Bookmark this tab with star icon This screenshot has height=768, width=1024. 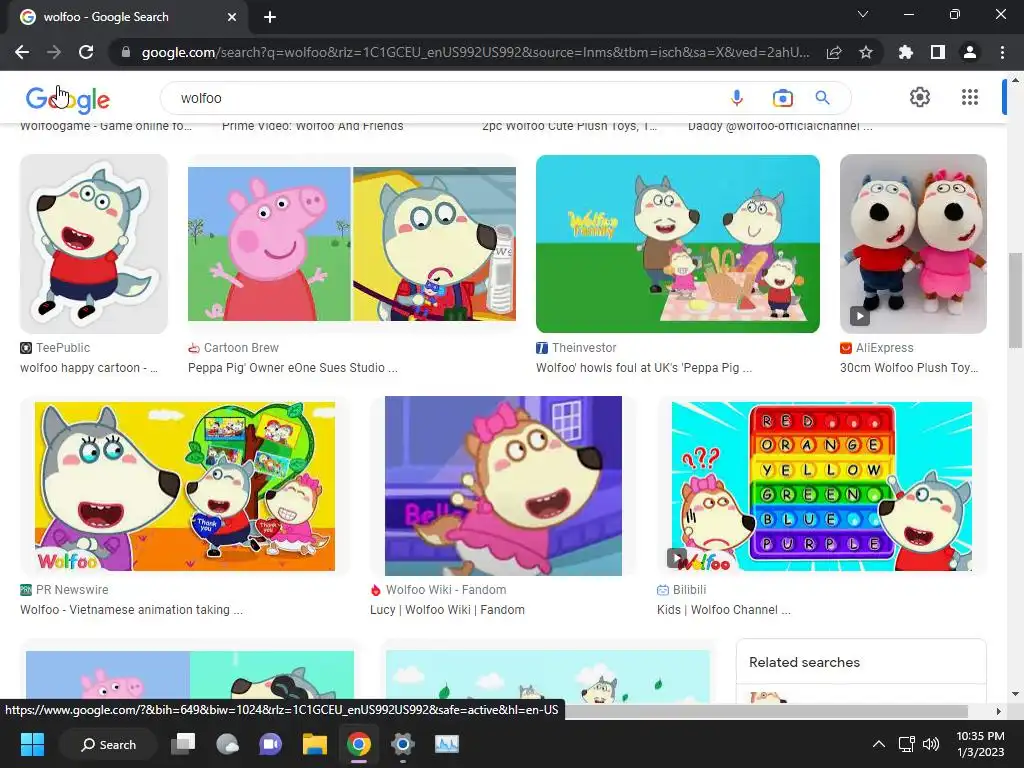(x=866, y=52)
